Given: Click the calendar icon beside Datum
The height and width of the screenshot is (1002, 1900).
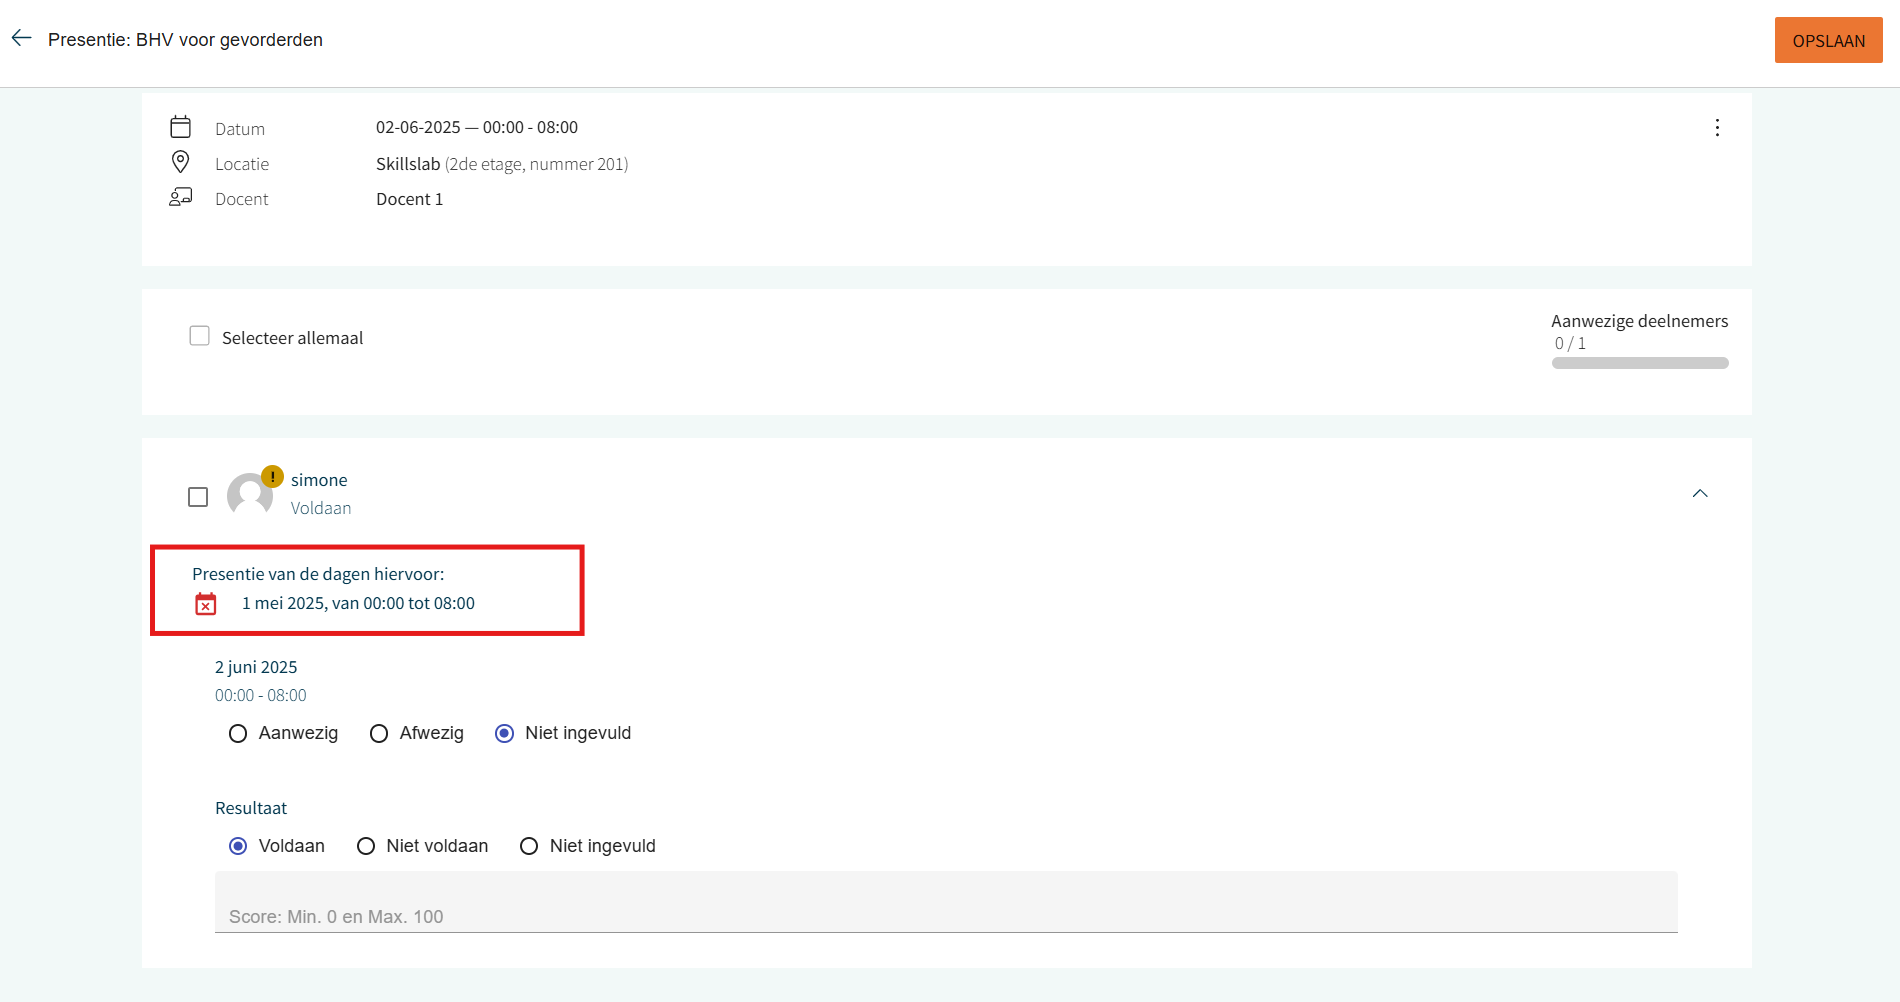Looking at the screenshot, I should (181, 127).
